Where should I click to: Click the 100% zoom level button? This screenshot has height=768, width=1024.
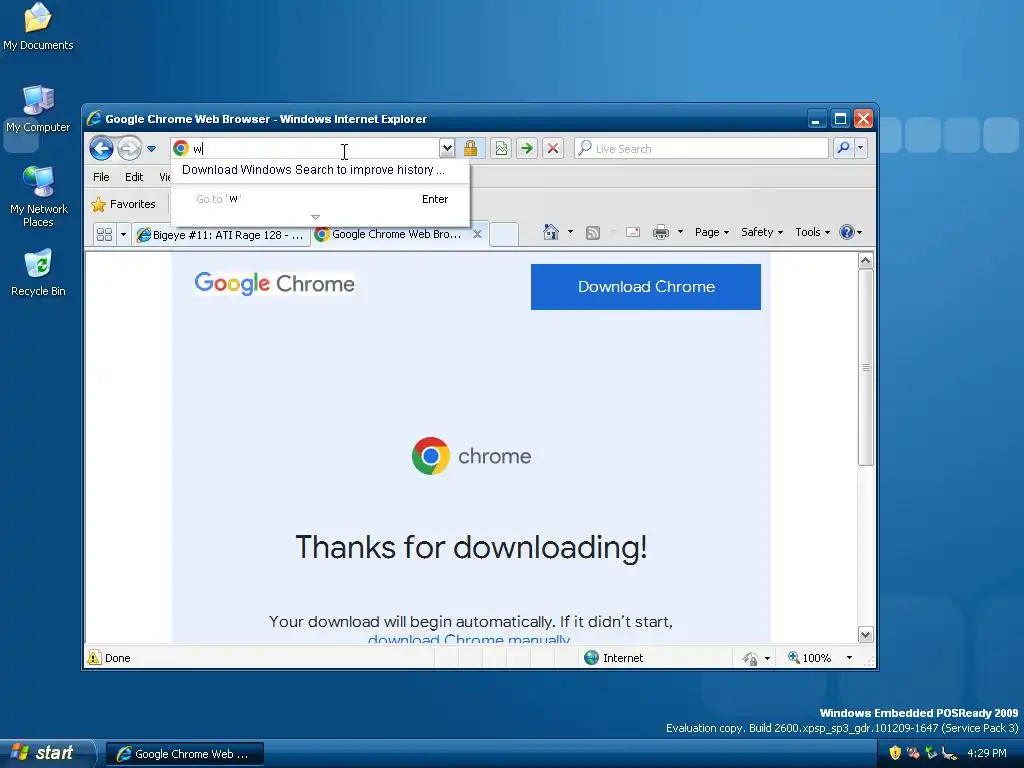point(810,658)
